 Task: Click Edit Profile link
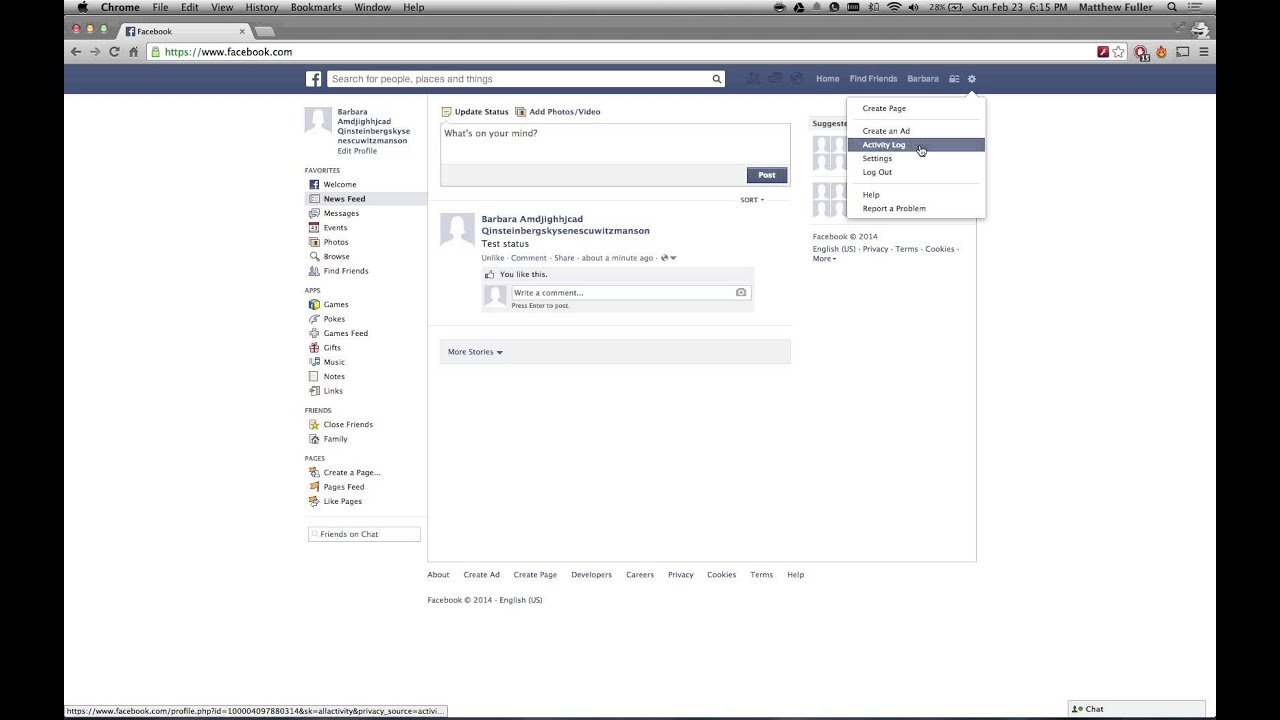coord(357,151)
